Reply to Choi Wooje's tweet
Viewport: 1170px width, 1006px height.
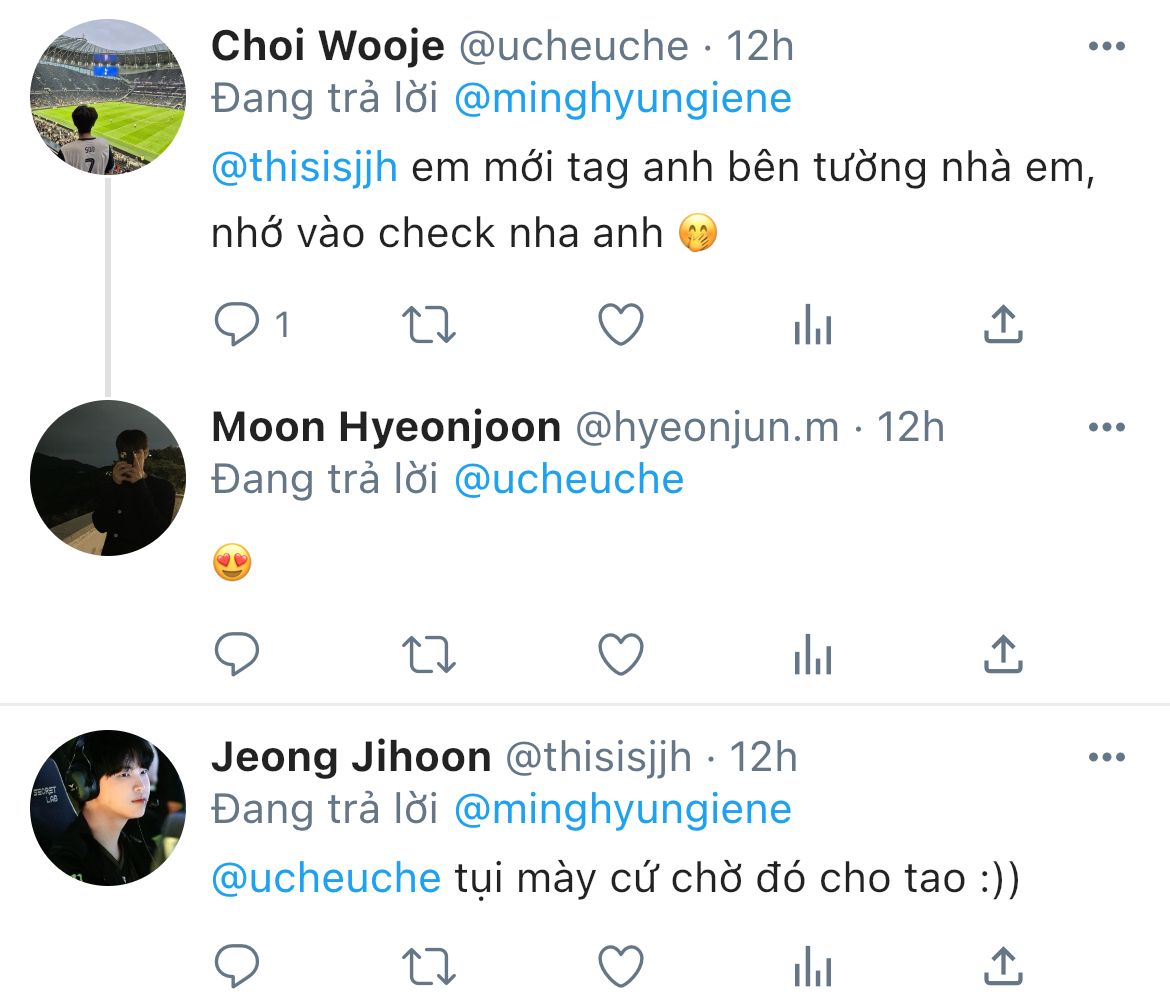click(238, 325)
